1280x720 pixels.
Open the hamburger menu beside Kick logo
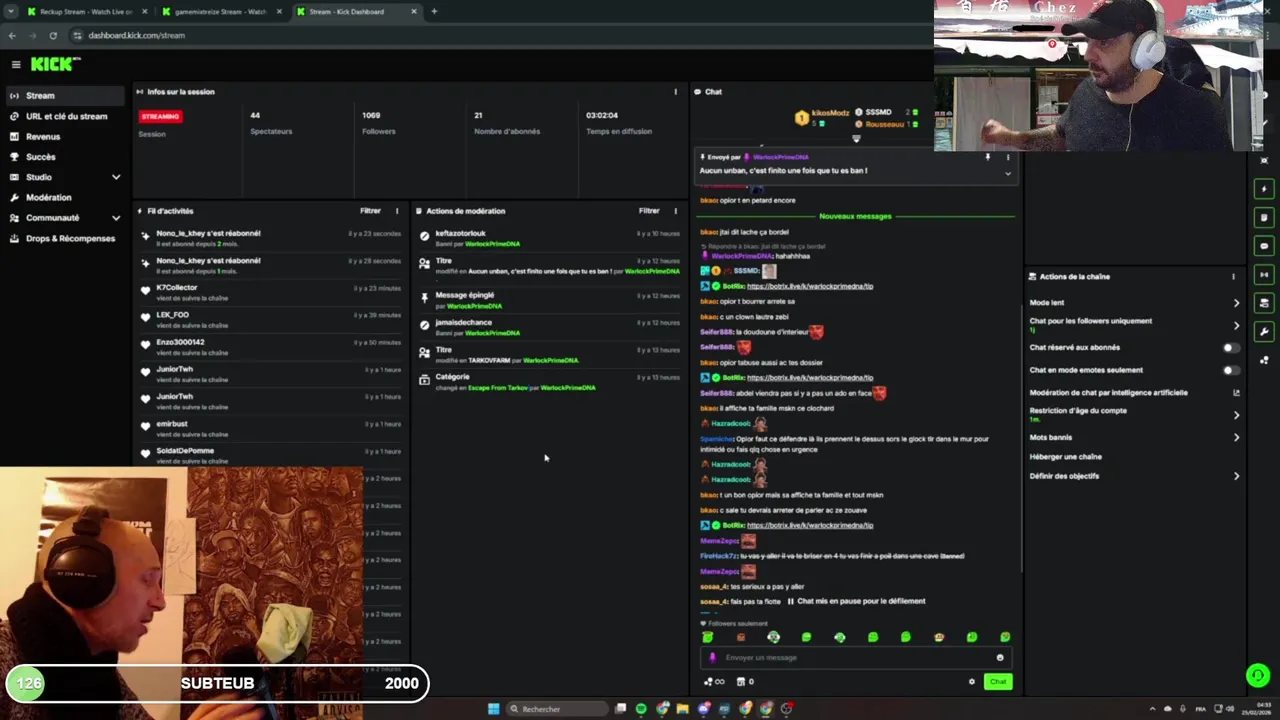(16, 64)
